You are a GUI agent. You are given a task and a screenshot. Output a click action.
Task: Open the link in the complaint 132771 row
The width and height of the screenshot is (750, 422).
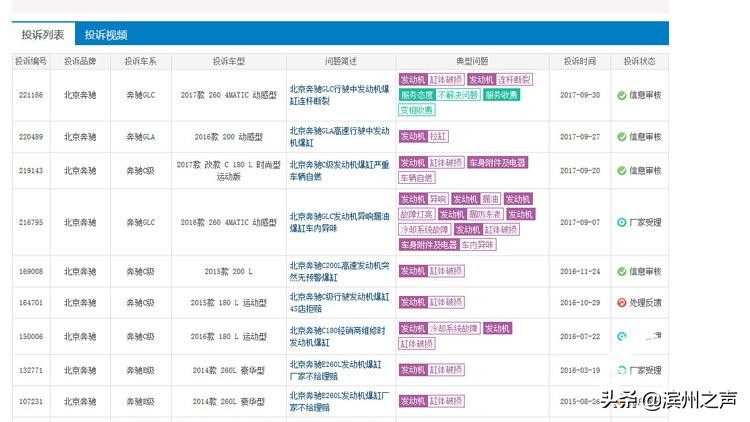(x=335, y=370)
